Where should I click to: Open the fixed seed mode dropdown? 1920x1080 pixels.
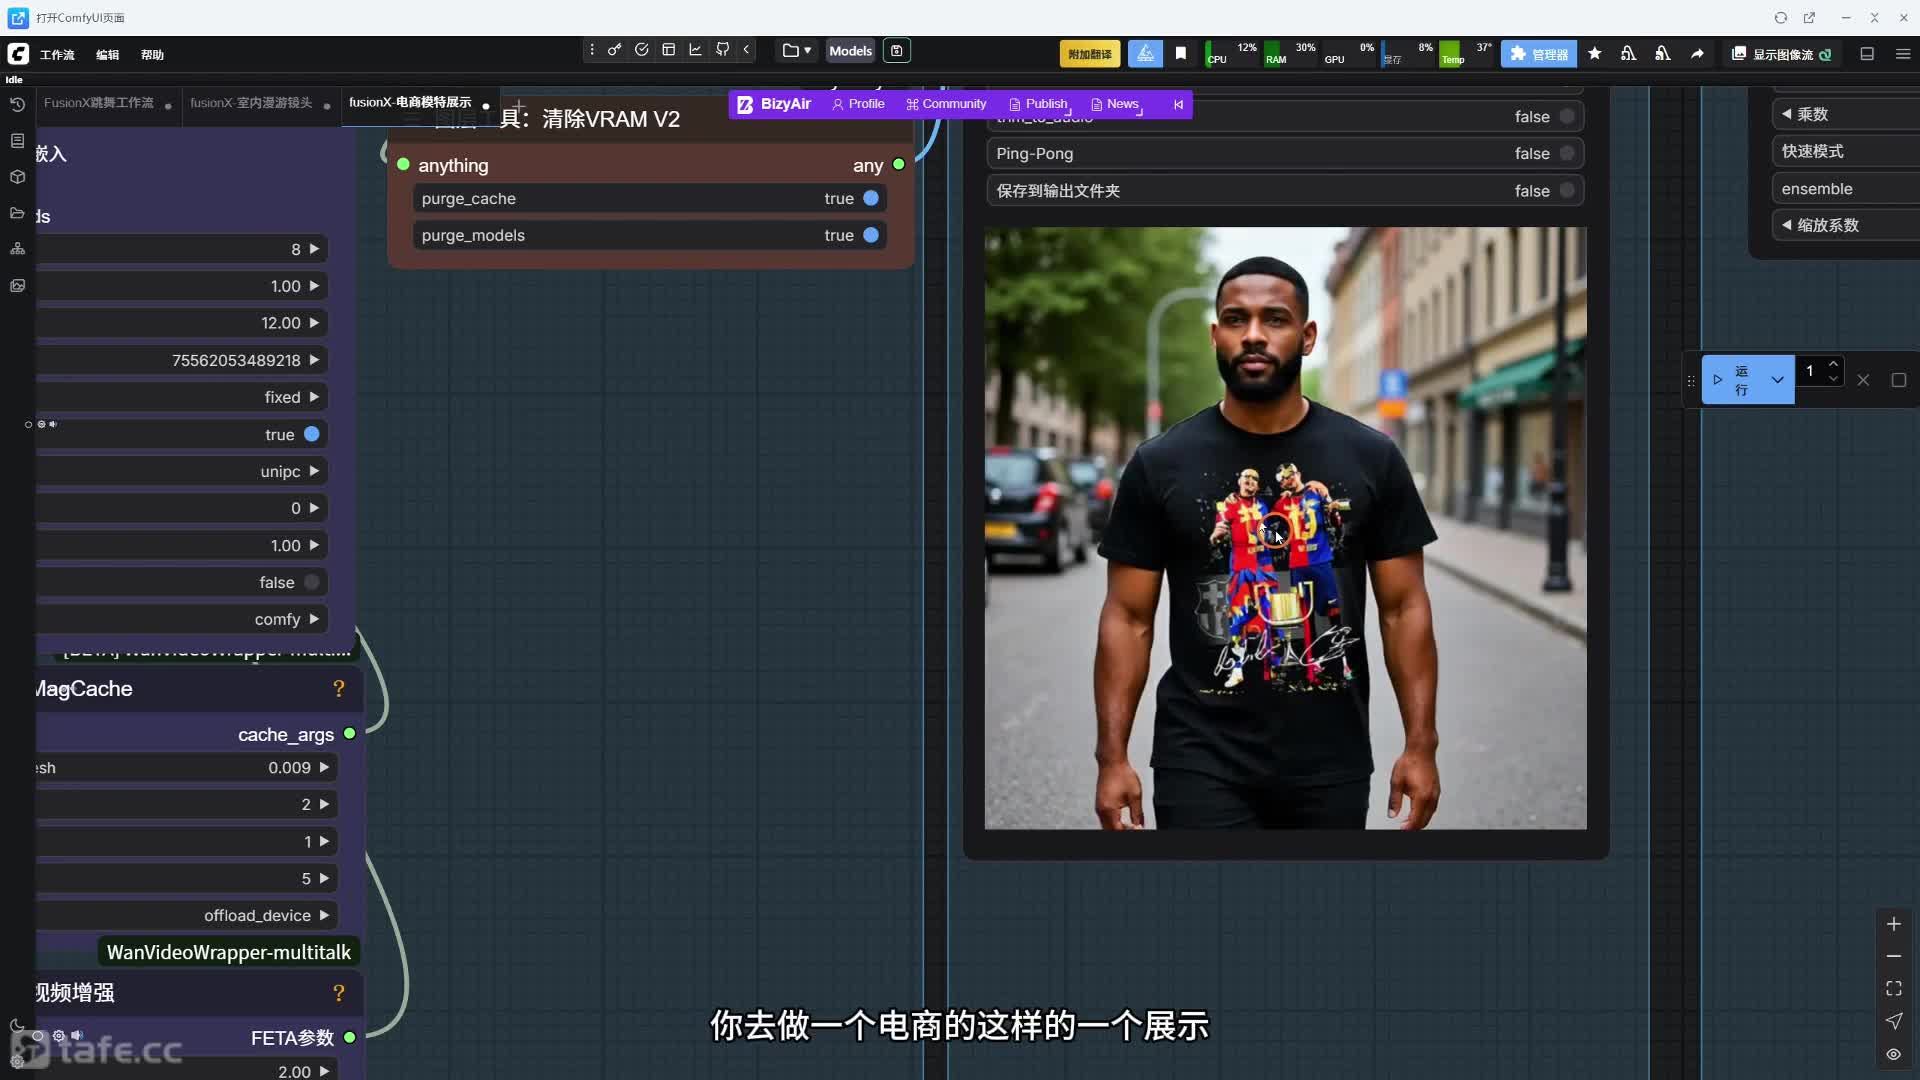click(x=182, y=397)
